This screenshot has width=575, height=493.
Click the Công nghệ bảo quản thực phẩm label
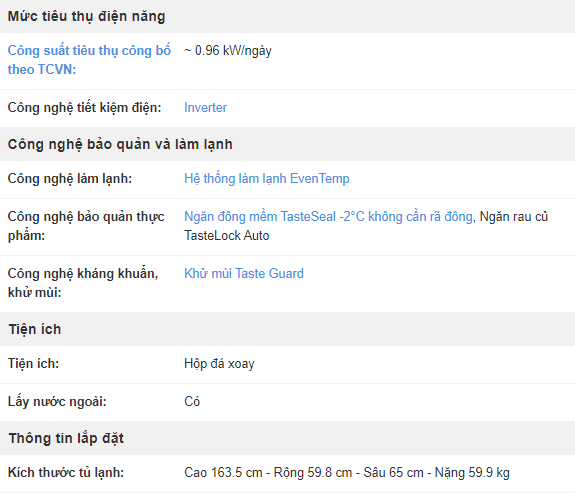pos(86,226)
